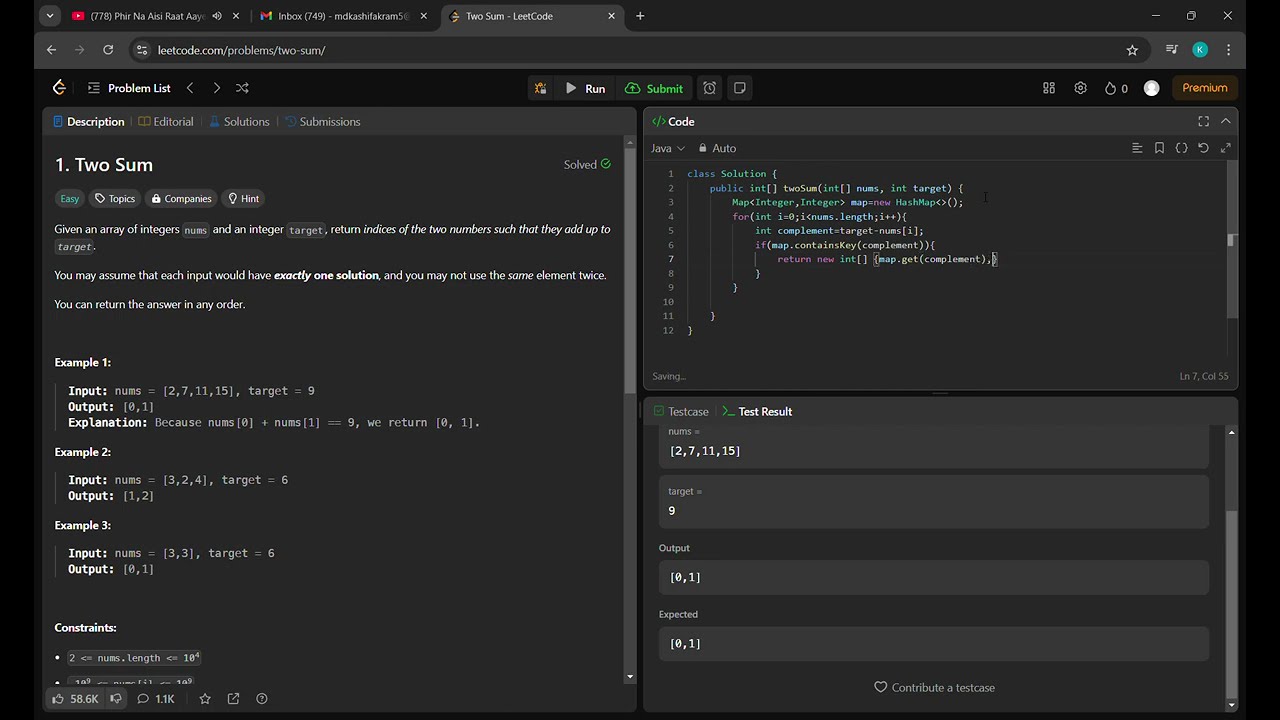Open the LeetCode home logo
The image size is (1280, 720).
[59, 88]
